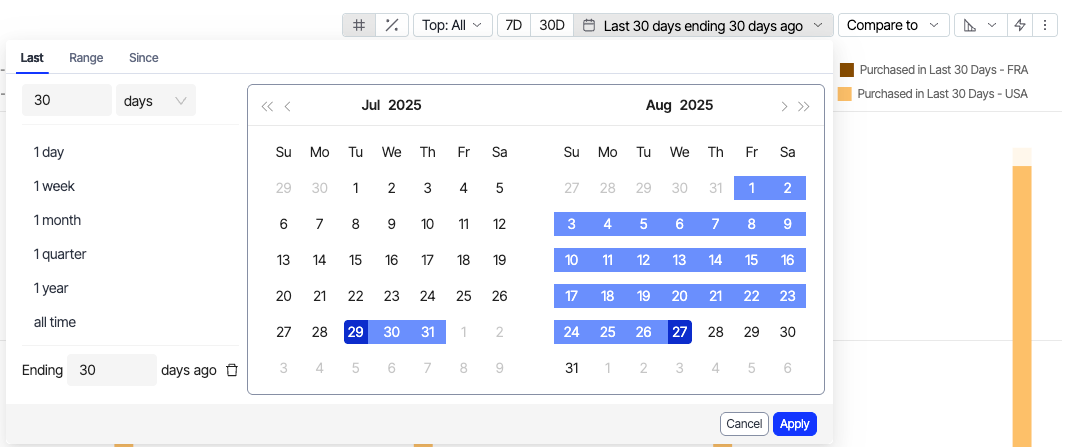Click the Cancel button

744,424
